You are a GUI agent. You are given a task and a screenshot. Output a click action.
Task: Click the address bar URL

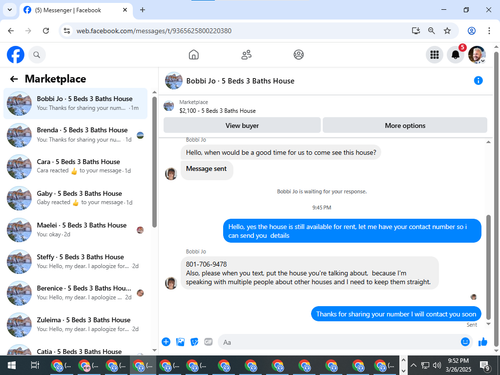(154, 31)
